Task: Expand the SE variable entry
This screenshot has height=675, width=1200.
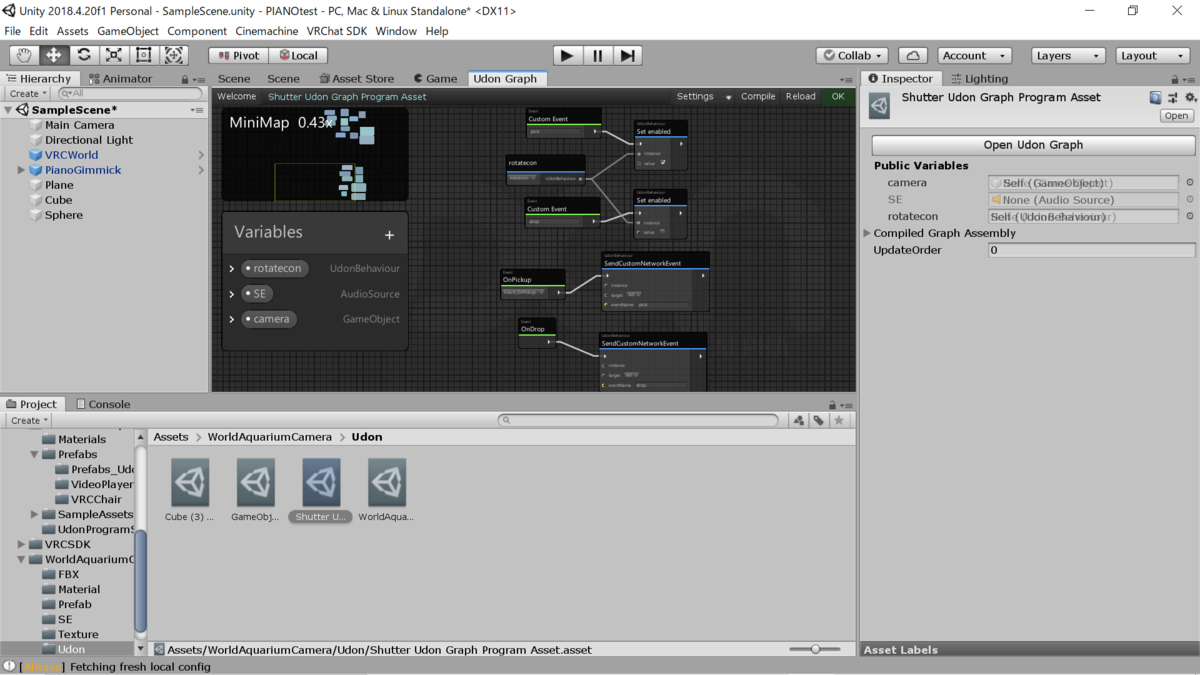Action: point(232,294)
